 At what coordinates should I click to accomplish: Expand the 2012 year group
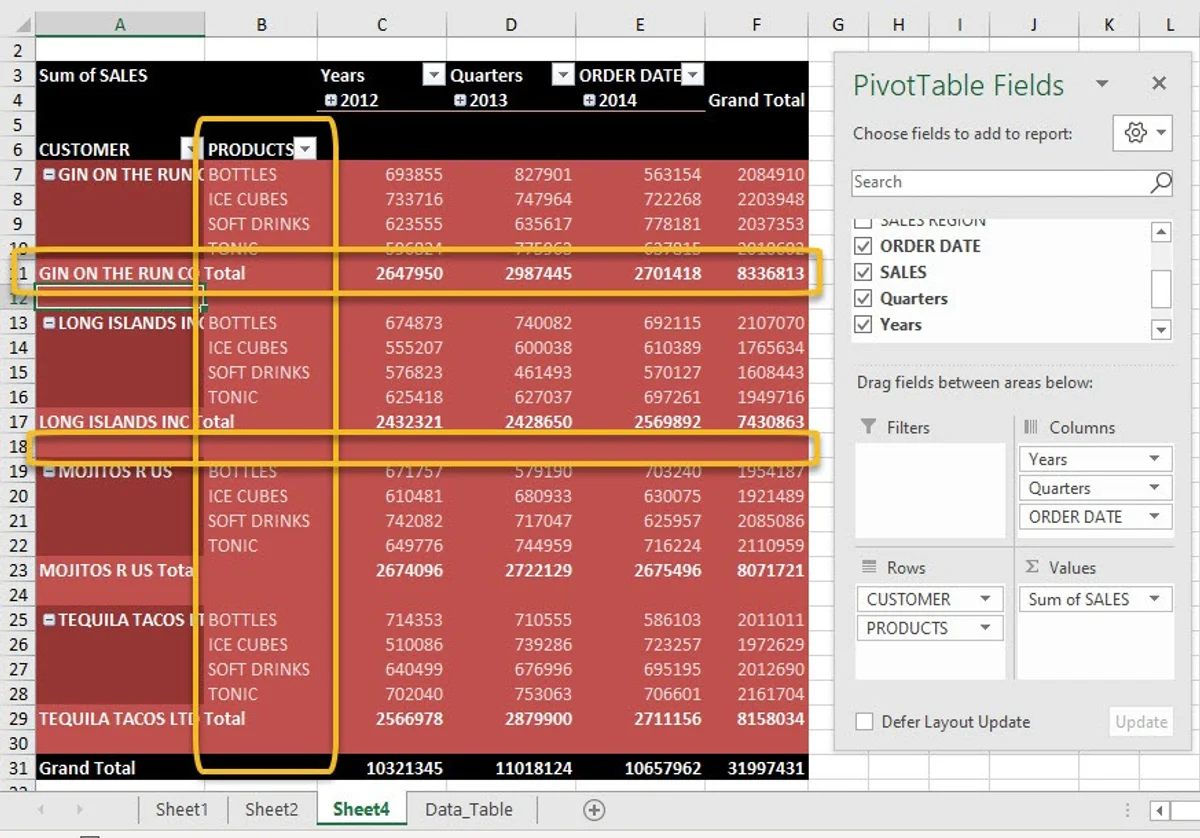331,100
